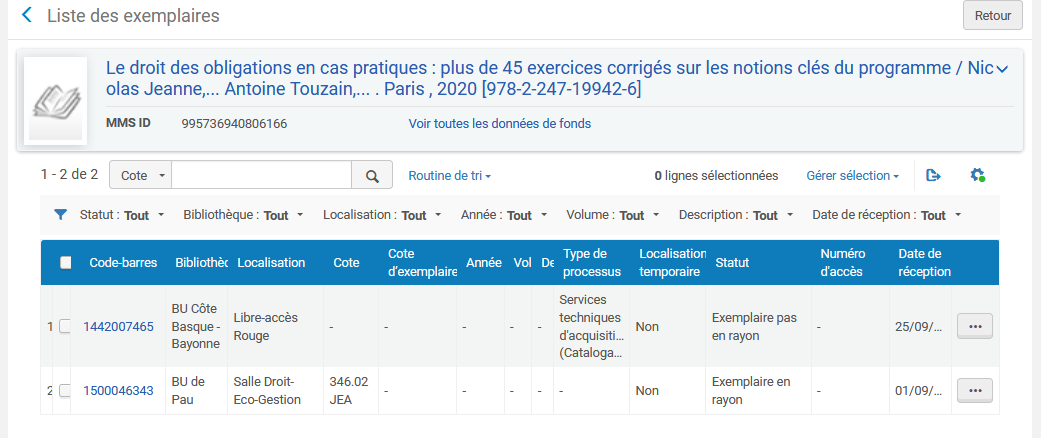The width and height of the screenshot is (1041, 438).
Task: Open the Gérer sélection menu
Action: [852, 176]
